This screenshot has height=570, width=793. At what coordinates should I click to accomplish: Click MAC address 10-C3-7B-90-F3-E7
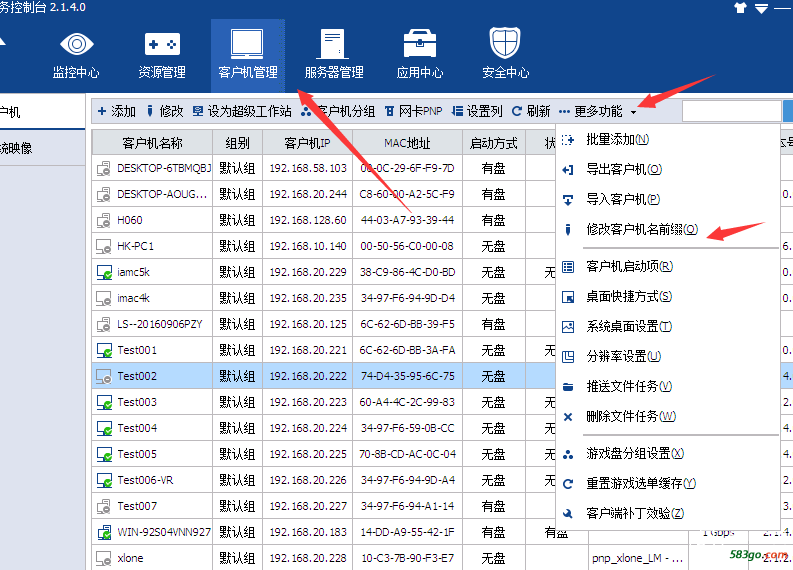(407, 558)
